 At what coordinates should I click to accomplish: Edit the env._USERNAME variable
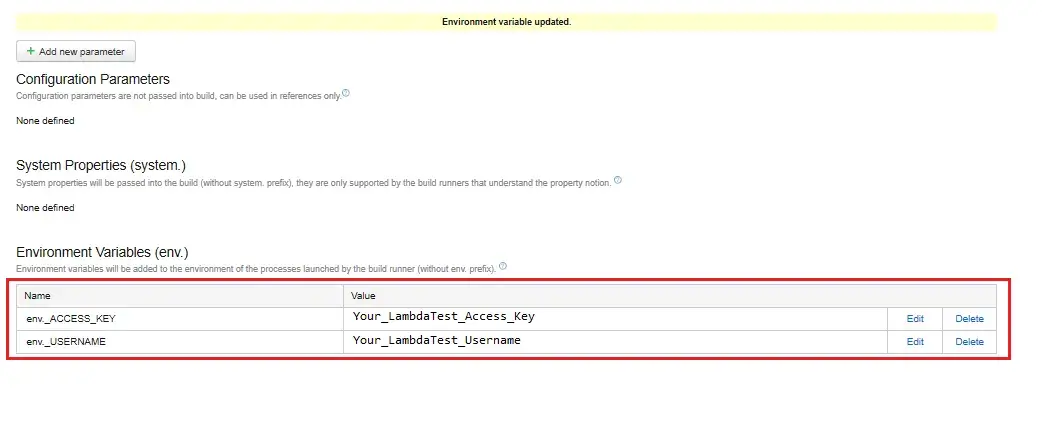click(915, 342)
